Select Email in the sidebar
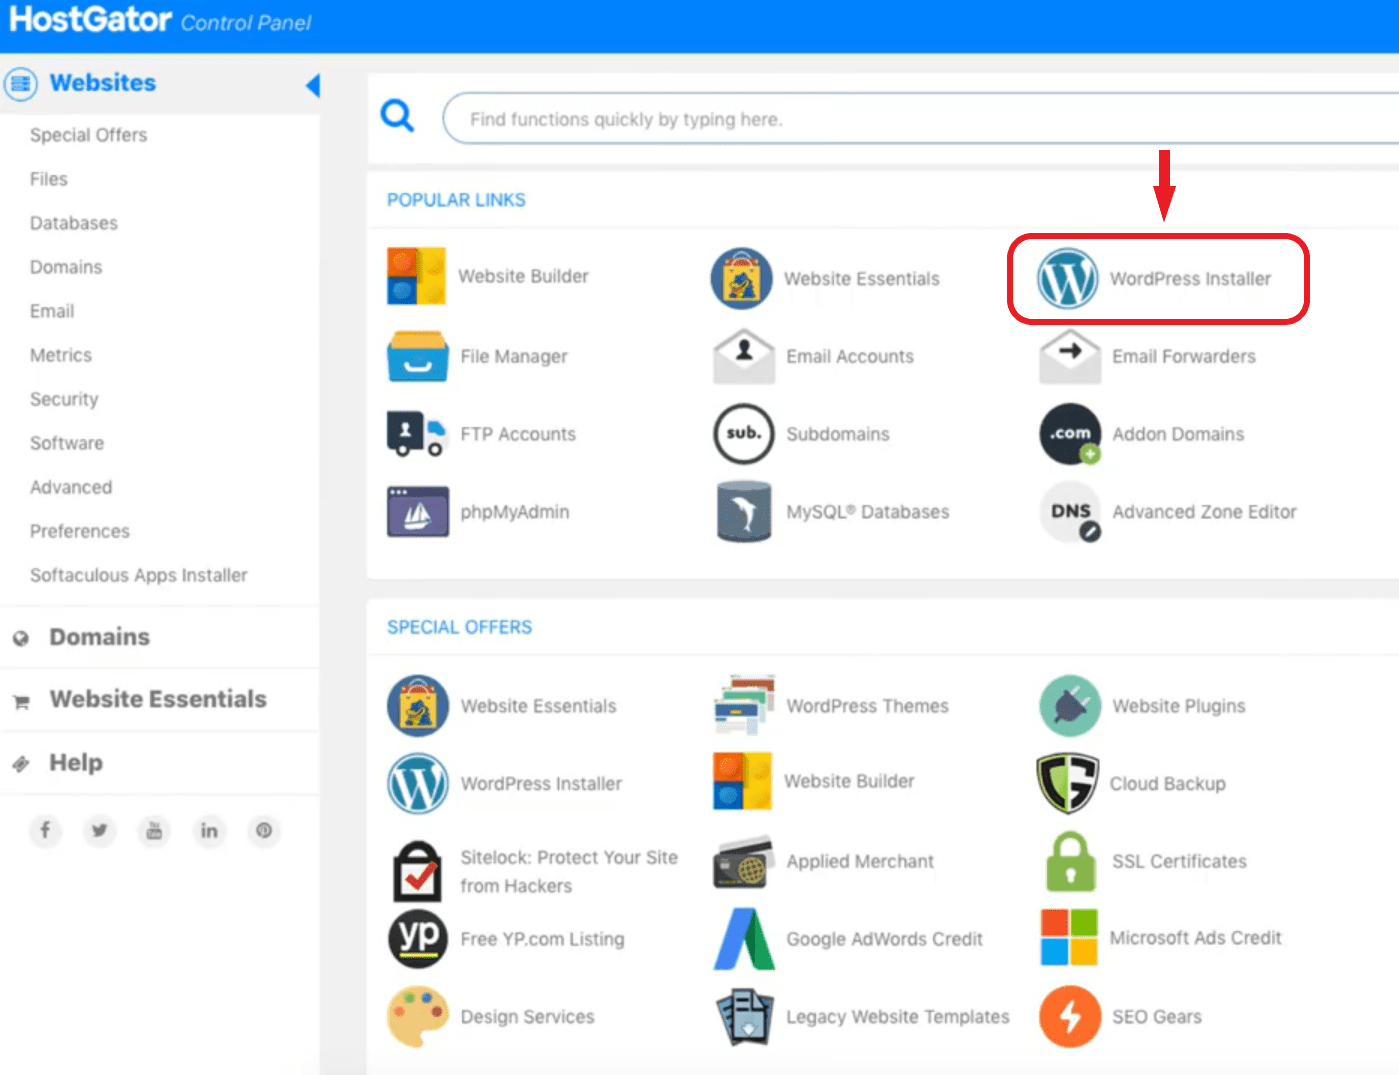This screenshot has height=1075, width=1399. 52,311
